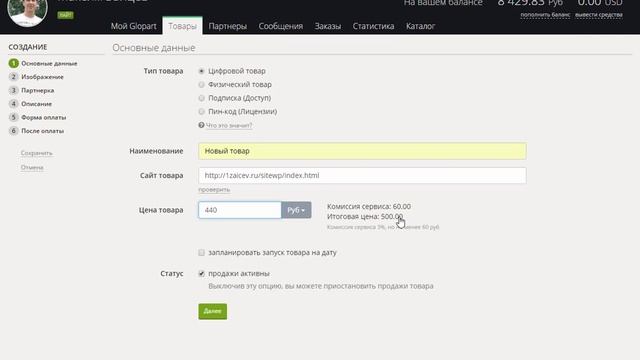Open the Мой Glopart tab
This screenshot has width=640, height=360.
pos(133,26)
